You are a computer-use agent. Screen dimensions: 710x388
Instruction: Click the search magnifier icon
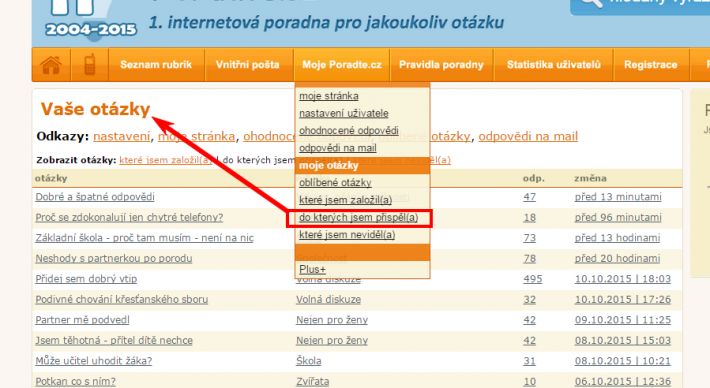tap(591, 4)
